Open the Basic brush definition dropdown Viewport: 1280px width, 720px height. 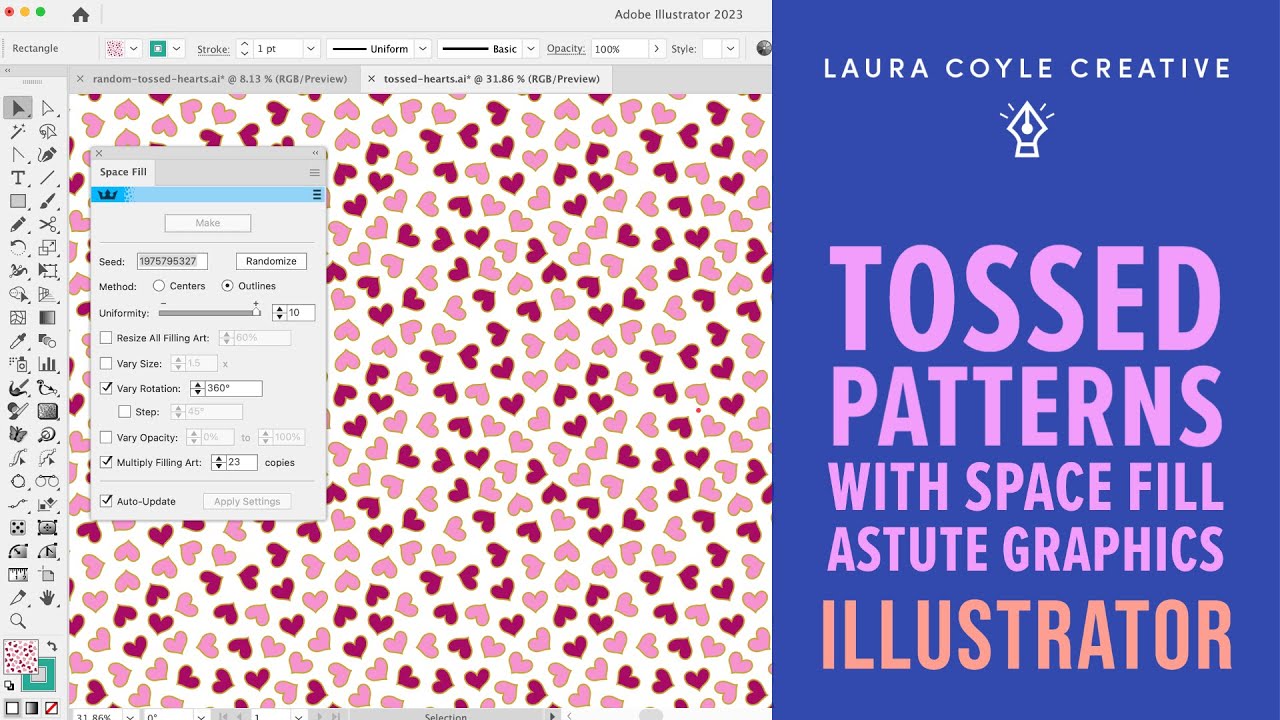coord(531,48)
